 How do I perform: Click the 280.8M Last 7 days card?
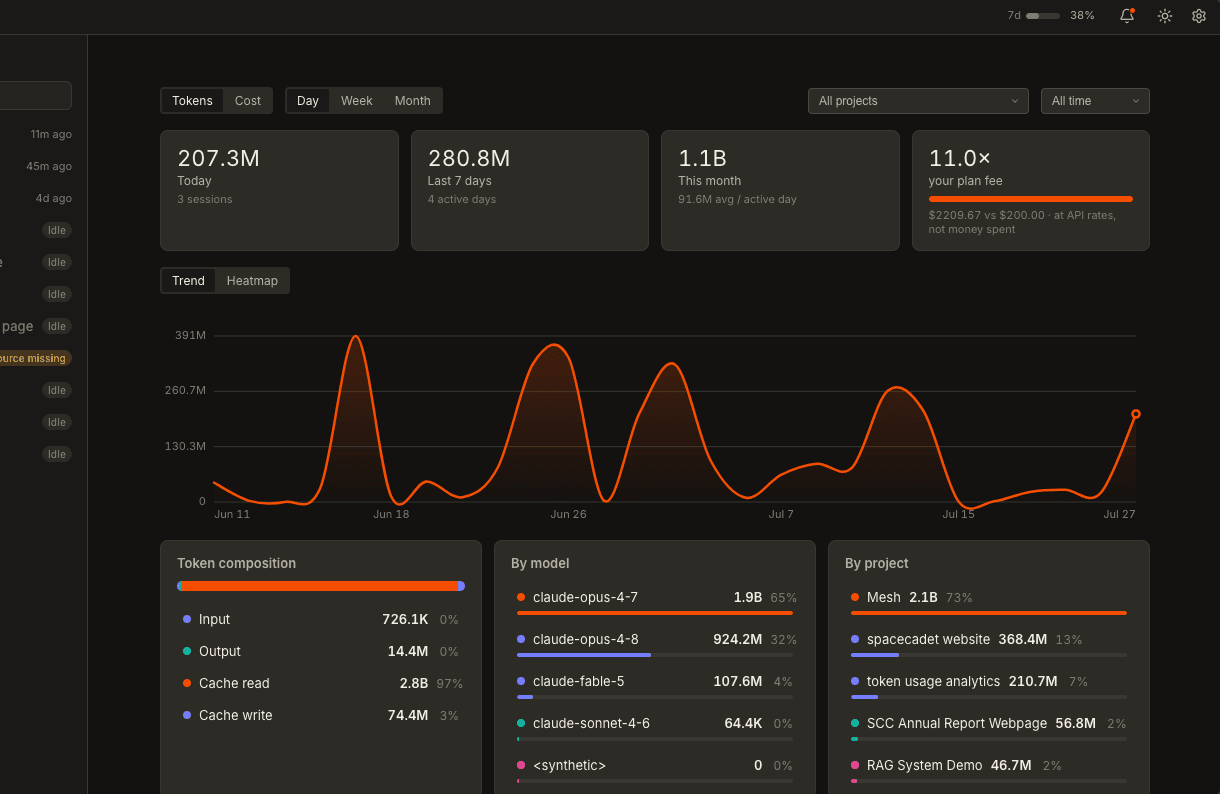pos(530,190)
